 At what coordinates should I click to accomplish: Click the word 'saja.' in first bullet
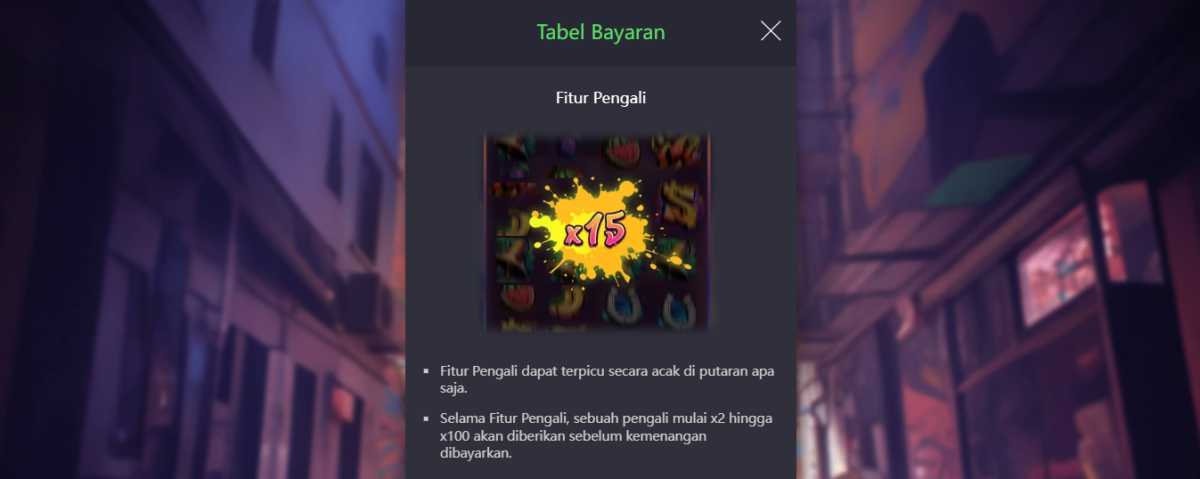point(454,389)
